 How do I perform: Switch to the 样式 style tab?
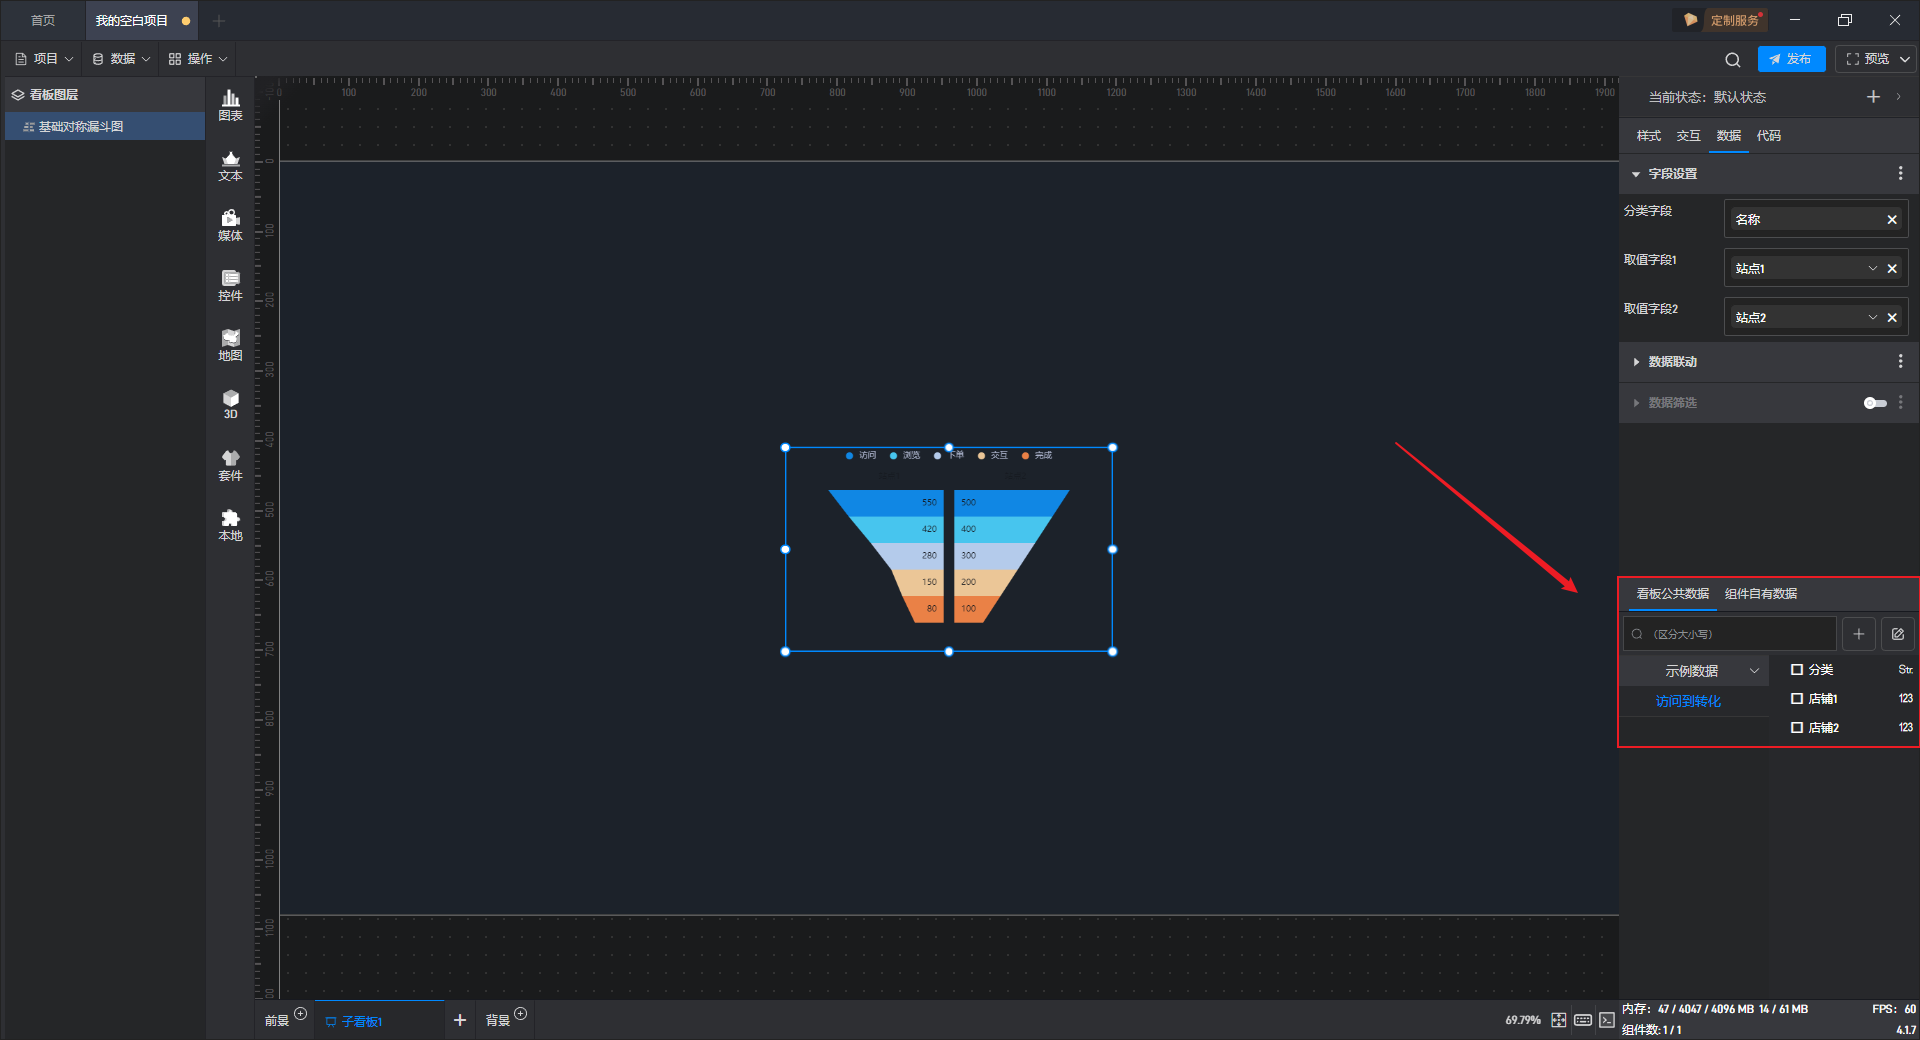click(1649, 136)
